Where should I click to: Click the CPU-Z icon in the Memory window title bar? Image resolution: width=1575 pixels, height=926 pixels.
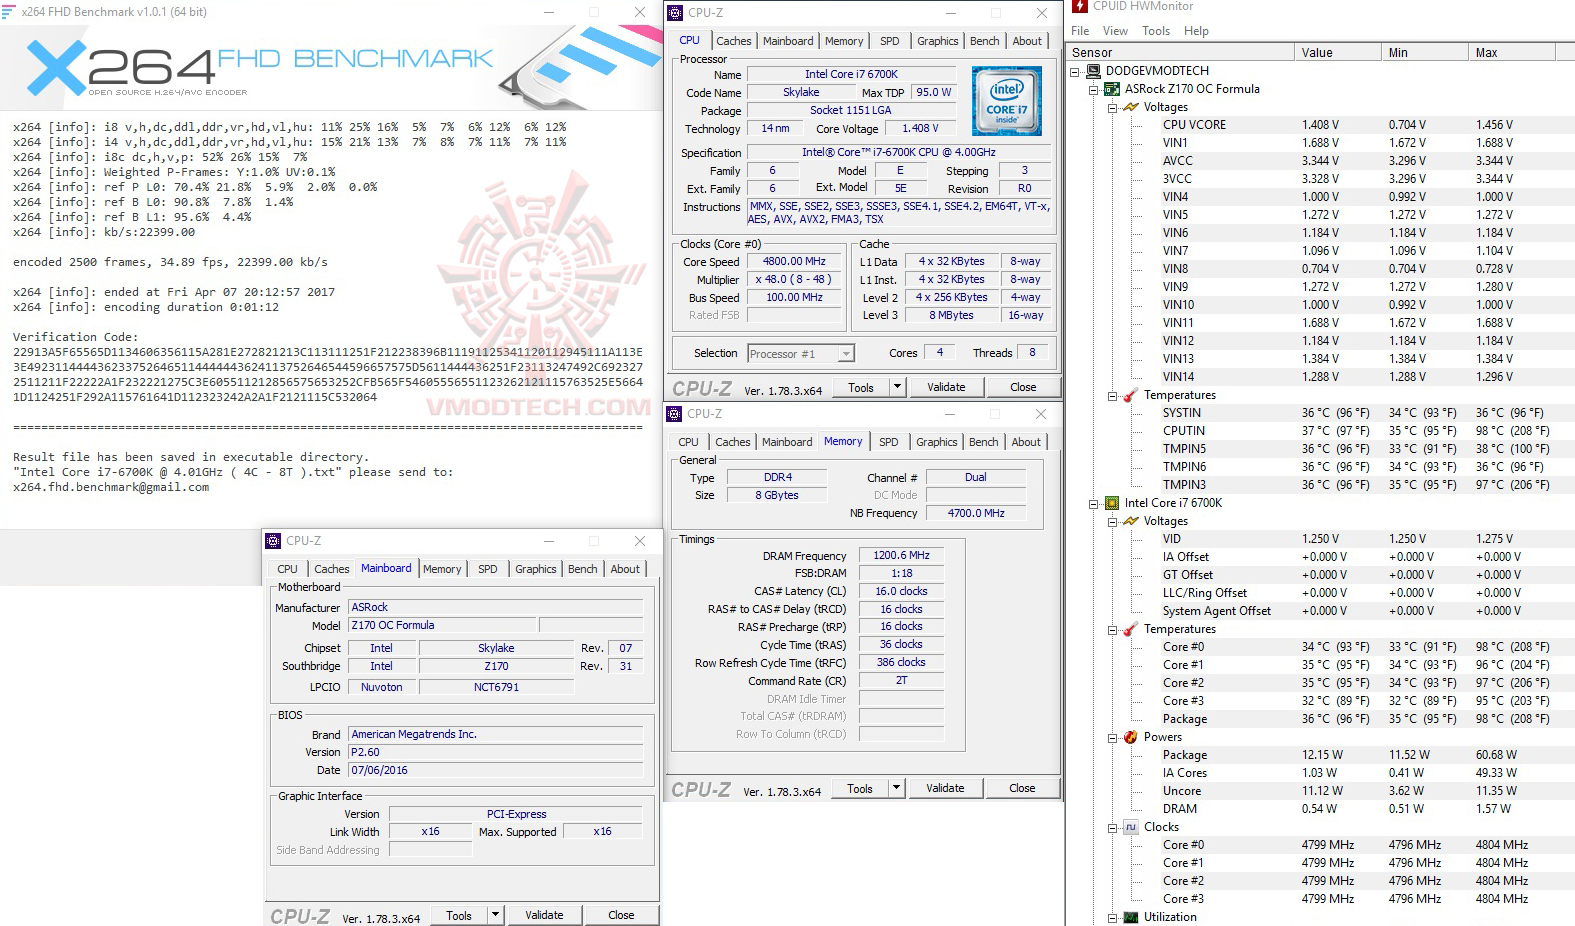click(x=675, y=414)
